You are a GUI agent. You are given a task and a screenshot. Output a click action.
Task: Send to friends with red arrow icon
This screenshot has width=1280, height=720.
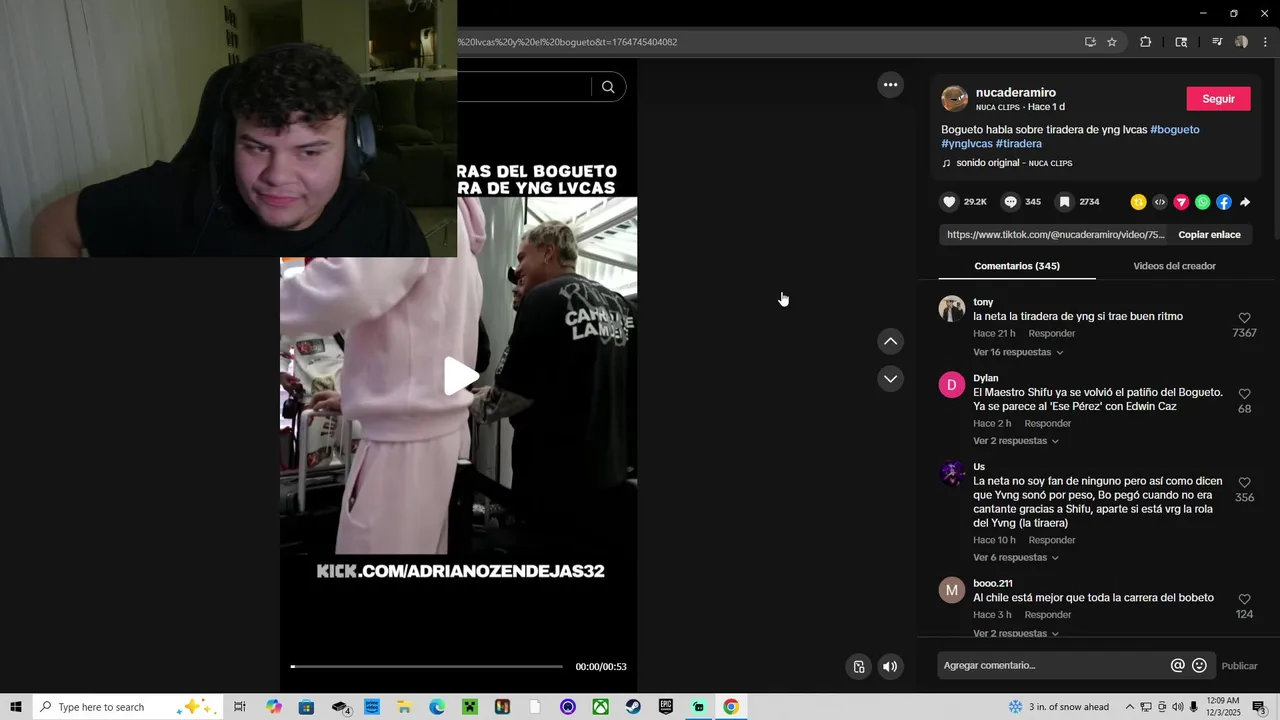1181,202
